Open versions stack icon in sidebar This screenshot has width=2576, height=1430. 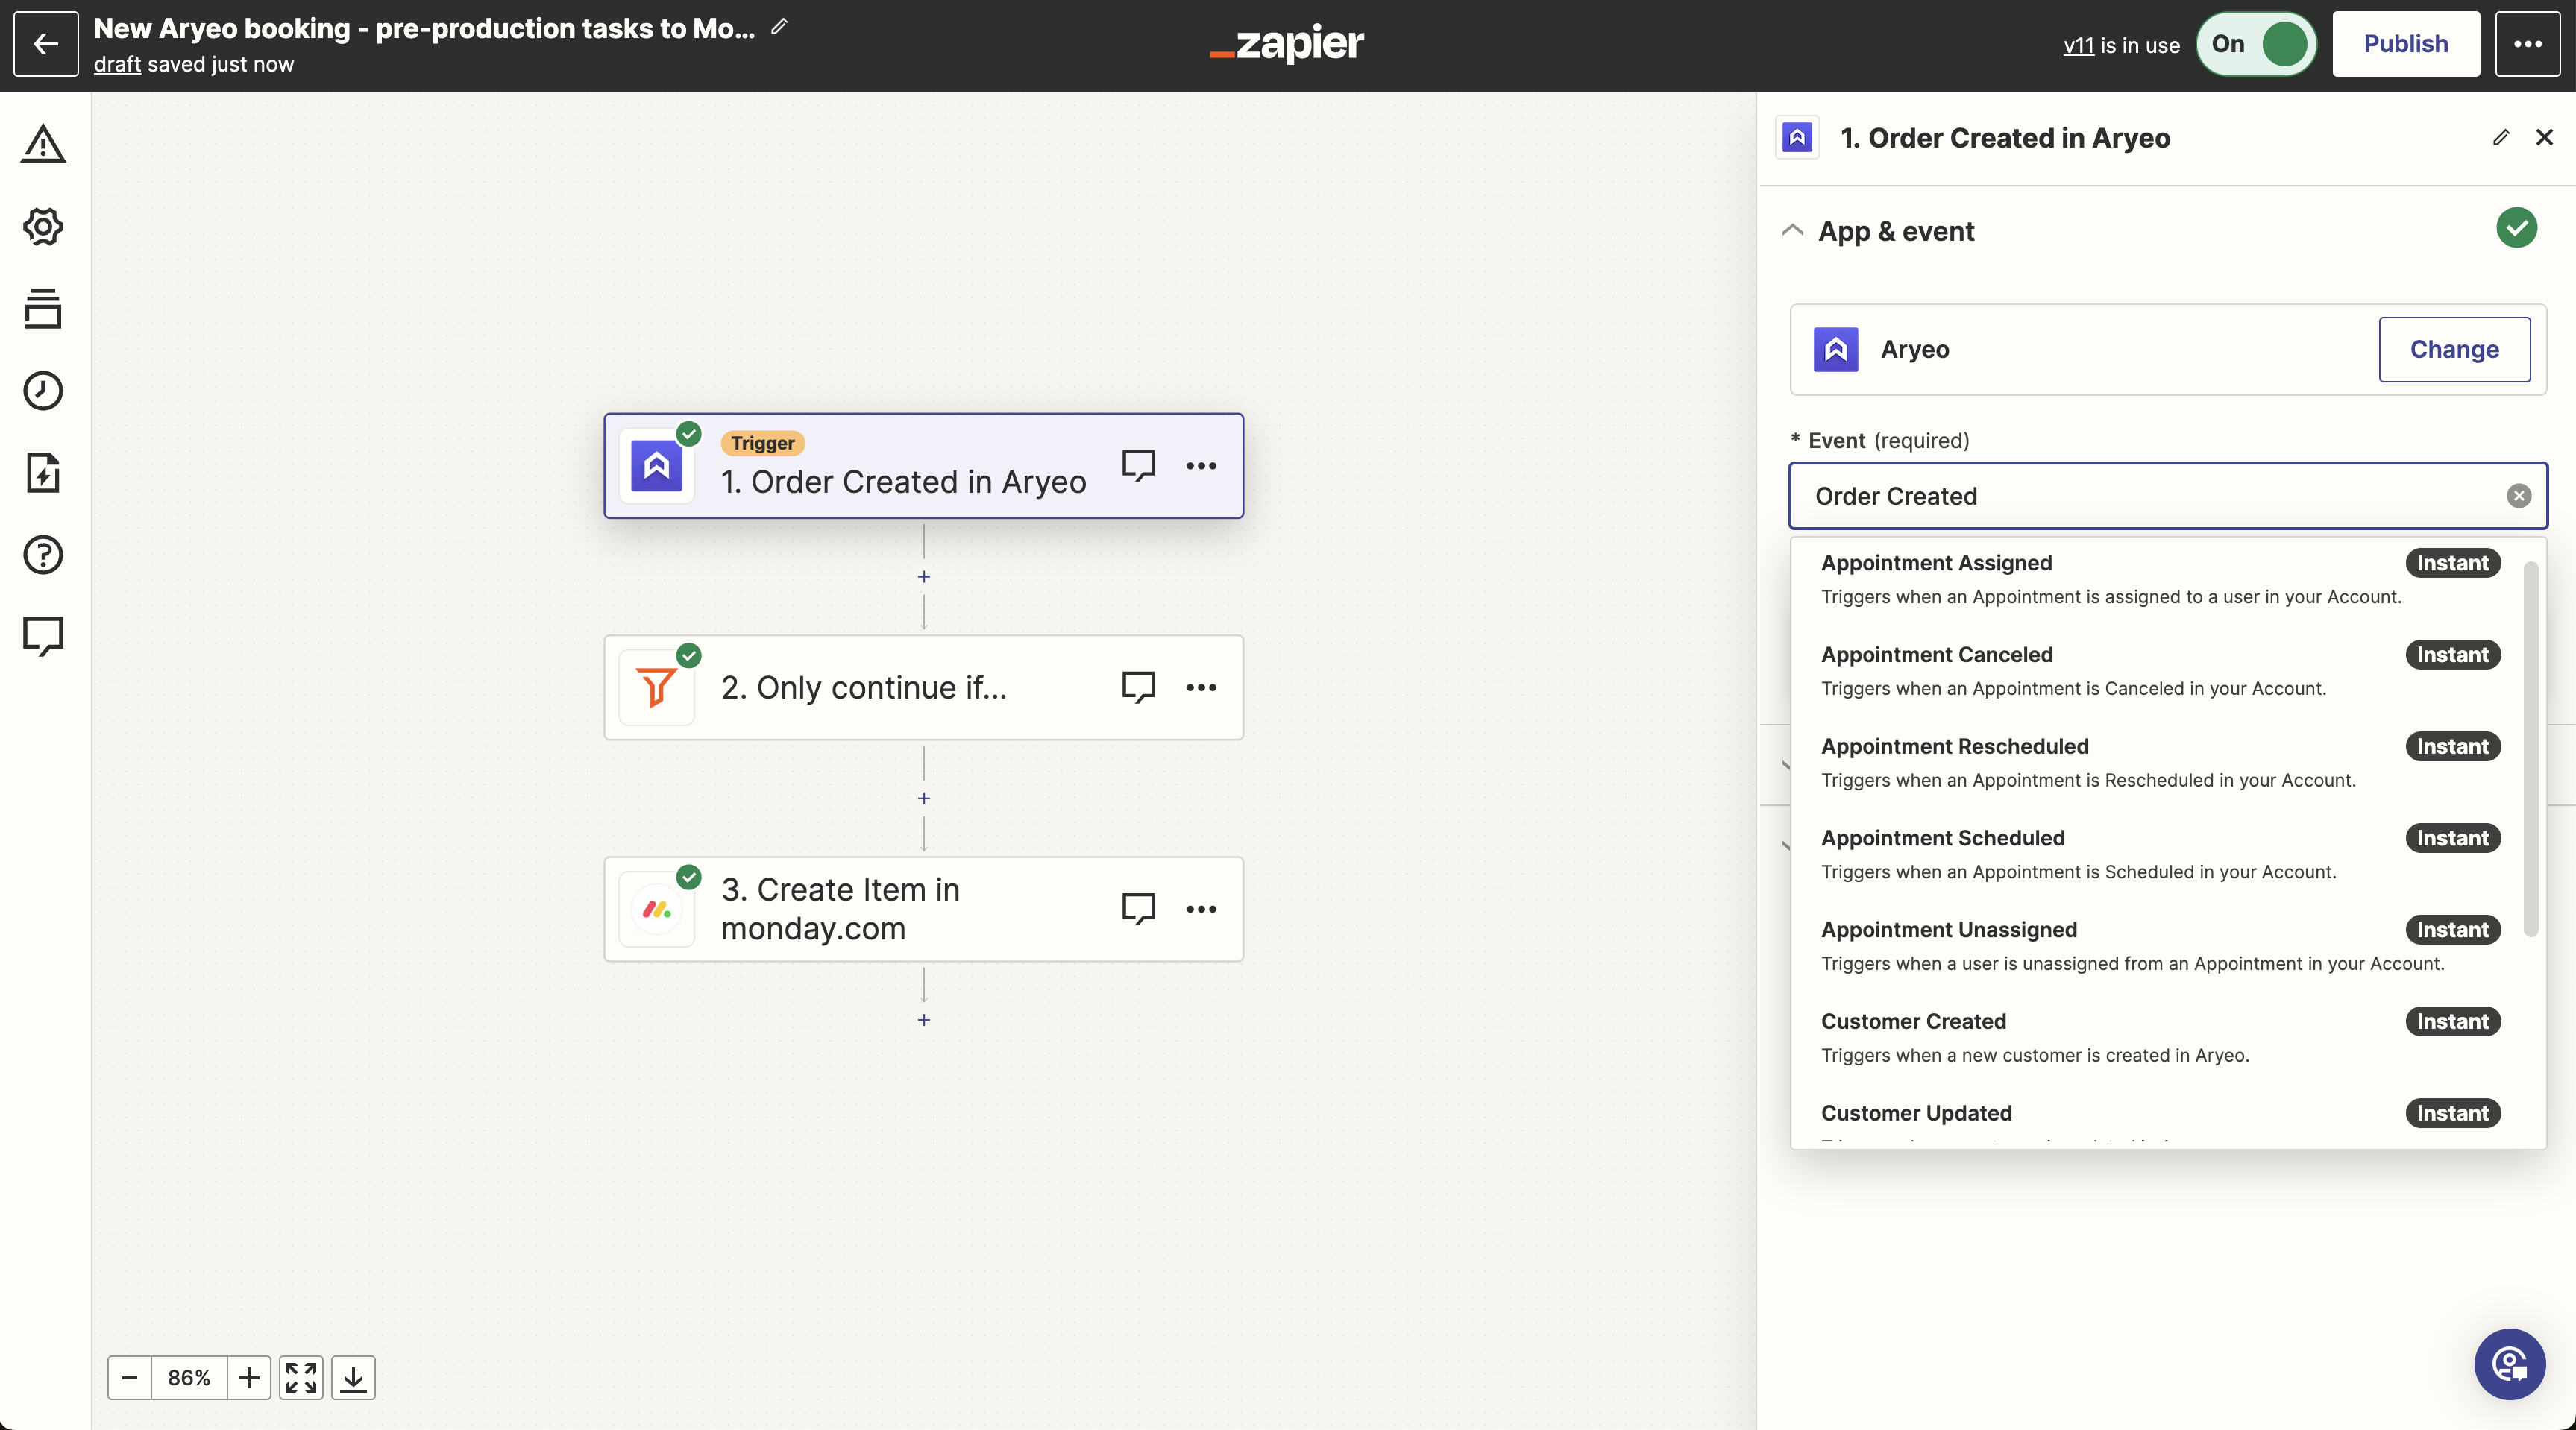(x=43, y=308)
